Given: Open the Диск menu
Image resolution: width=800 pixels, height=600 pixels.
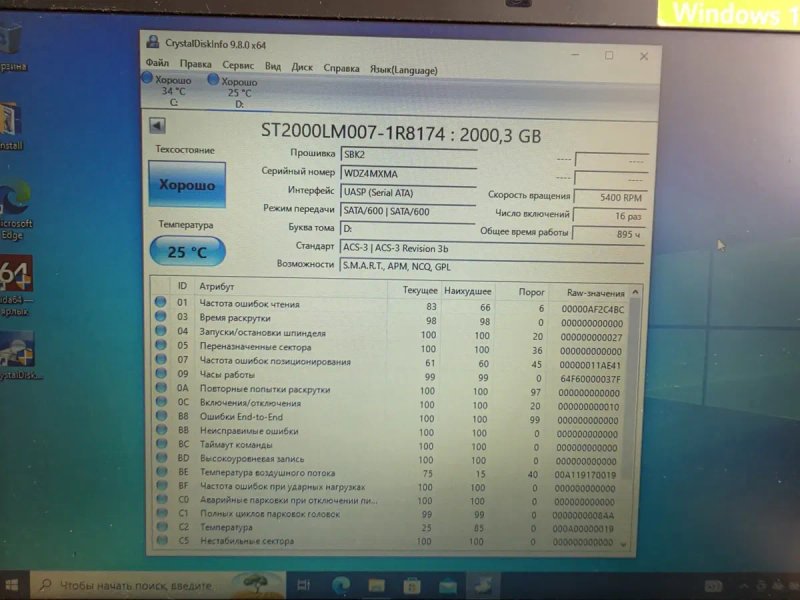Looking at the screenshot, I should pos(302,67).
